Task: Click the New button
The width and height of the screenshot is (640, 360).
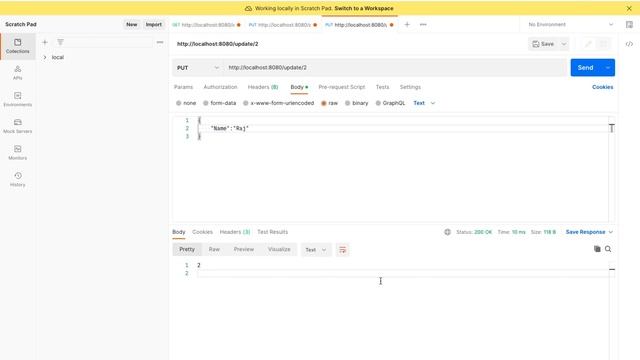Action: point(132,24)
